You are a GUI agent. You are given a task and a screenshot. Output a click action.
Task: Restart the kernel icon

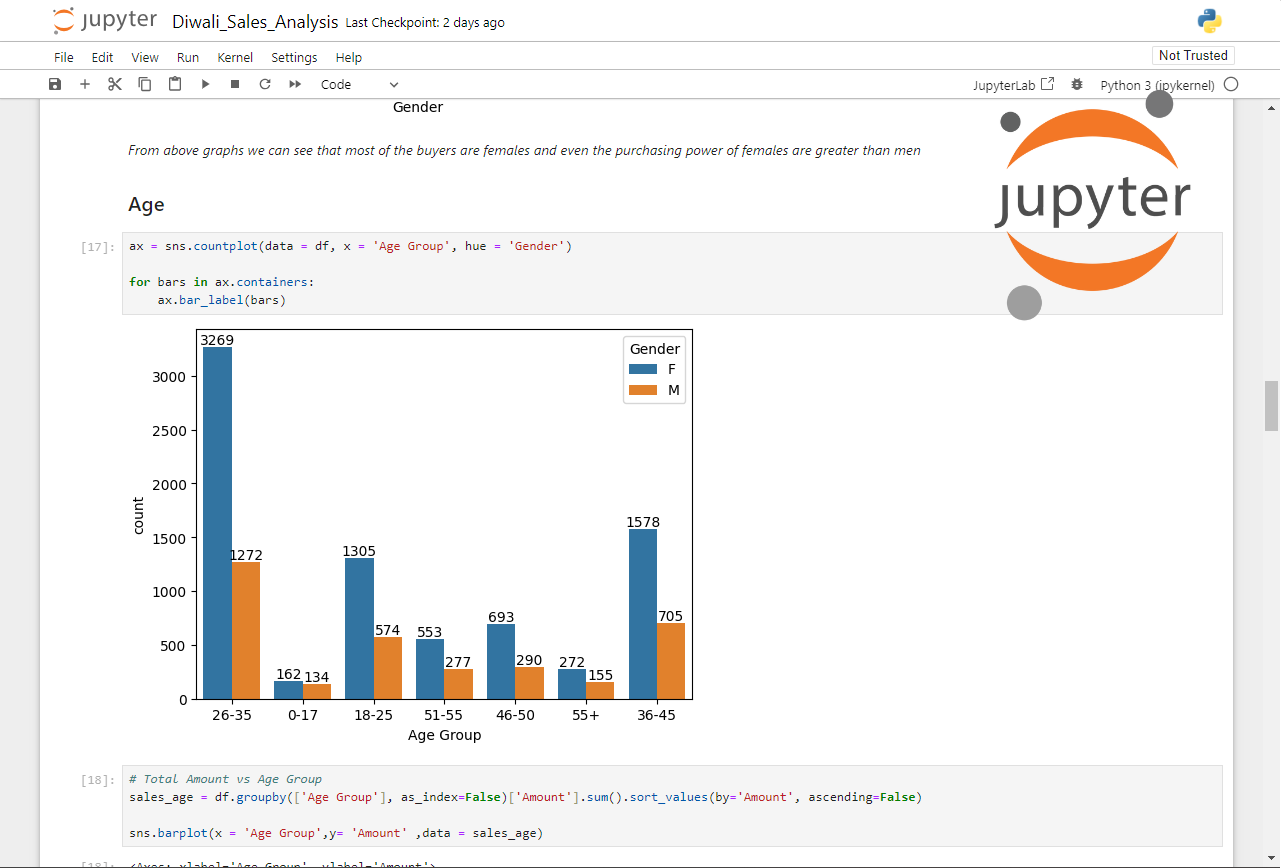click(x=265, y=85)
